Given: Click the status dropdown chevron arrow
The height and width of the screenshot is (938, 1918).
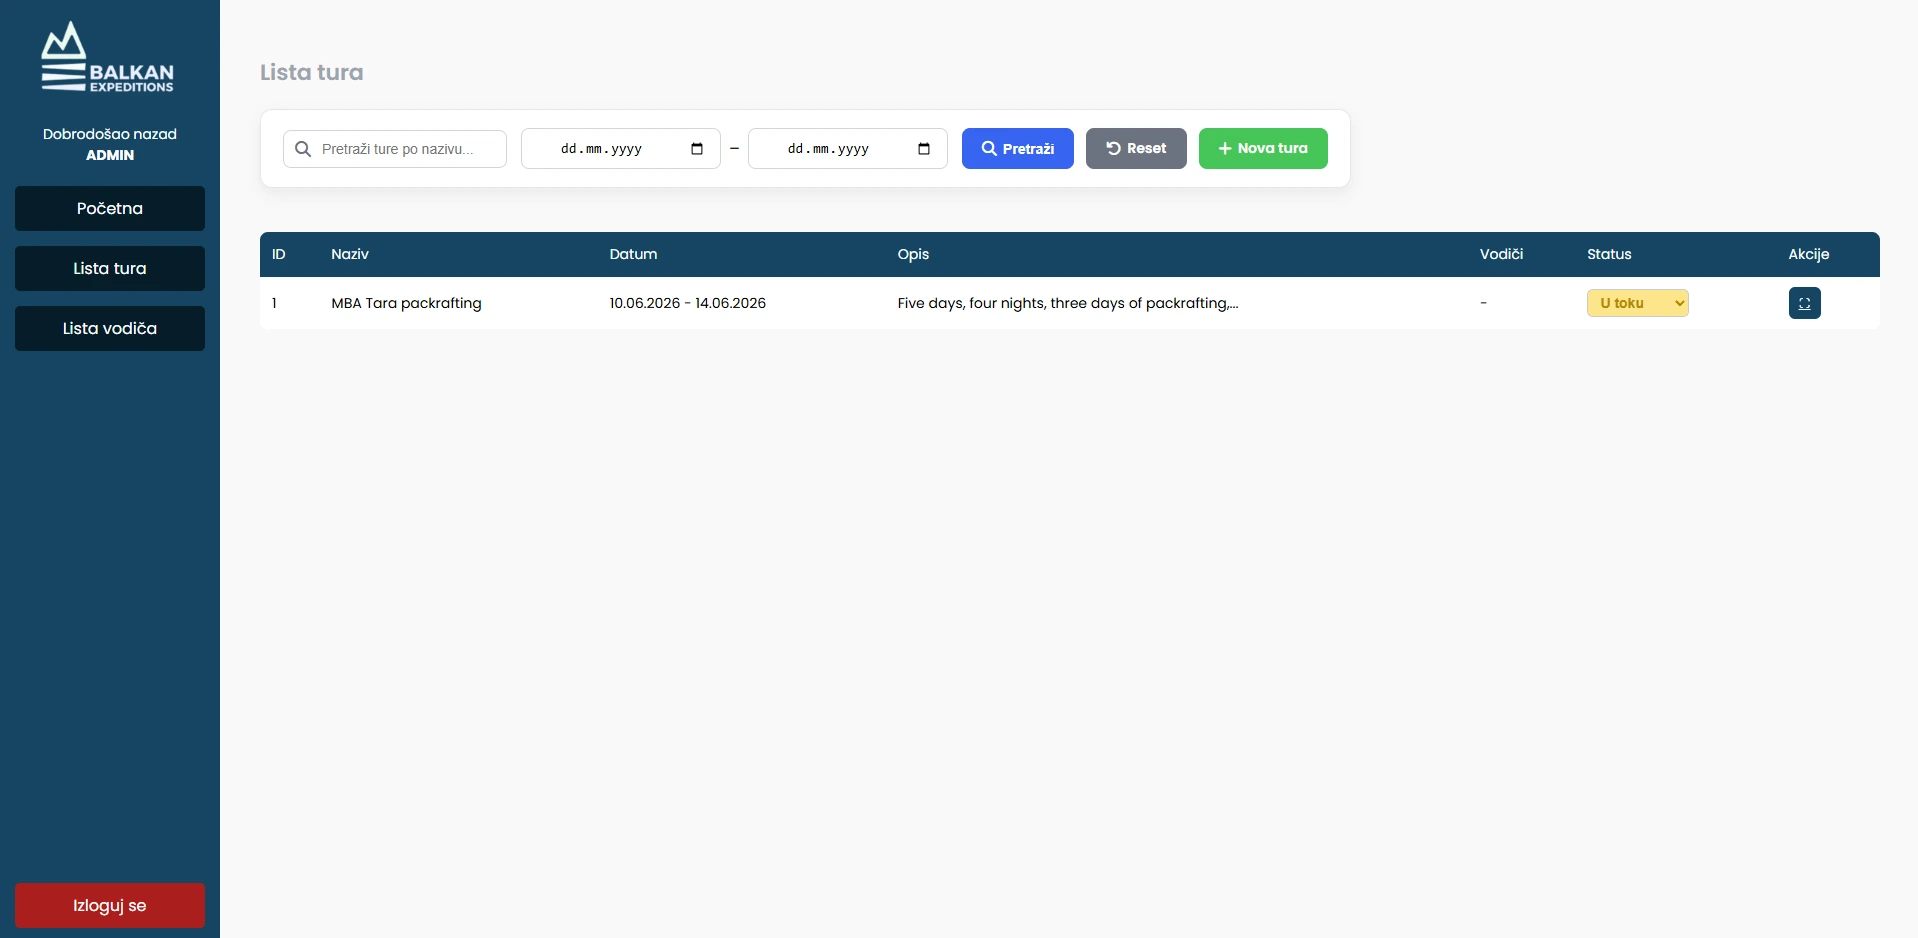Looking at the screenshot, I should point(1679,303).
